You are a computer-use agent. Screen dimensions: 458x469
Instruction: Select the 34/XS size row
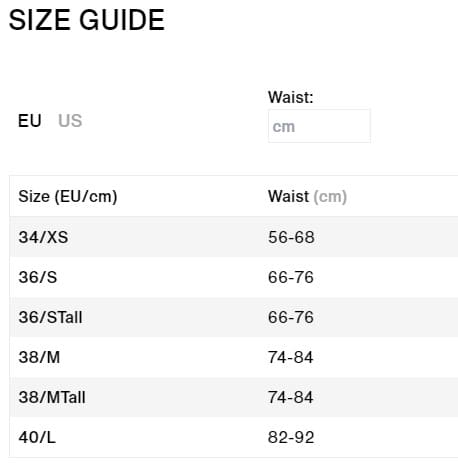pyautogui.click(x=234, y=237)
